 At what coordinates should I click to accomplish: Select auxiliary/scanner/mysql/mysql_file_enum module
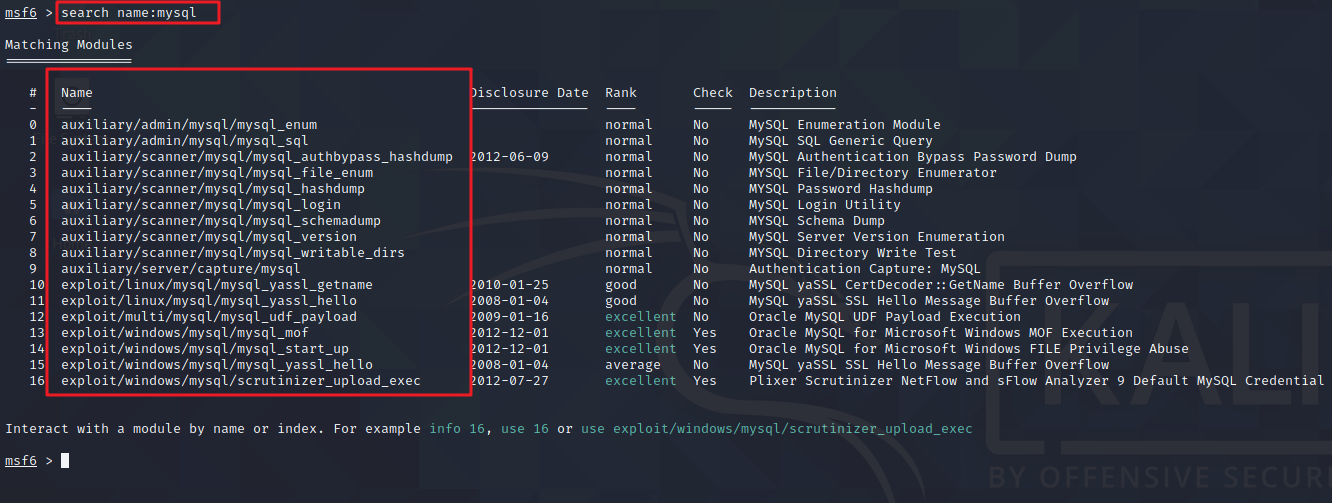point(217,173)
